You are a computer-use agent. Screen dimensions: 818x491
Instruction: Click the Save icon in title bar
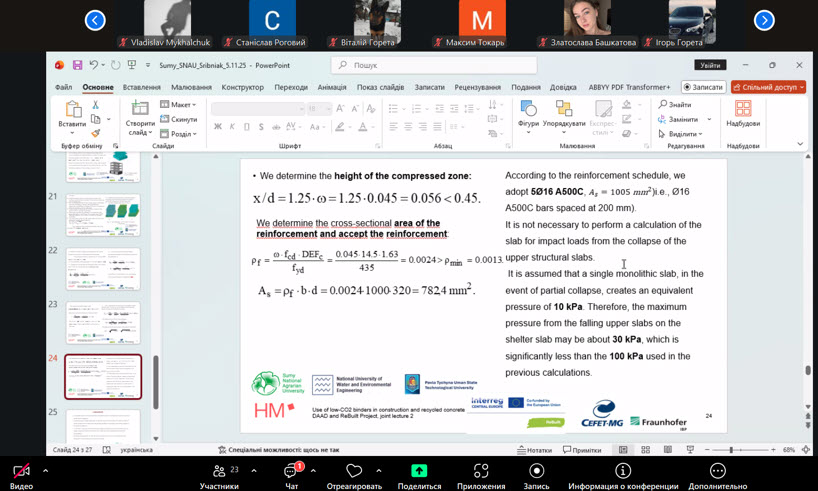pyautogui.click(x=77, y=65)
